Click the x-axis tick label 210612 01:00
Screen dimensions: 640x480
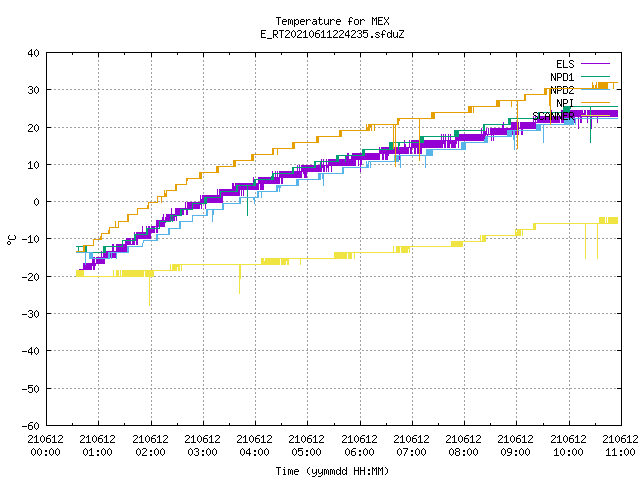tap(98, 446)
